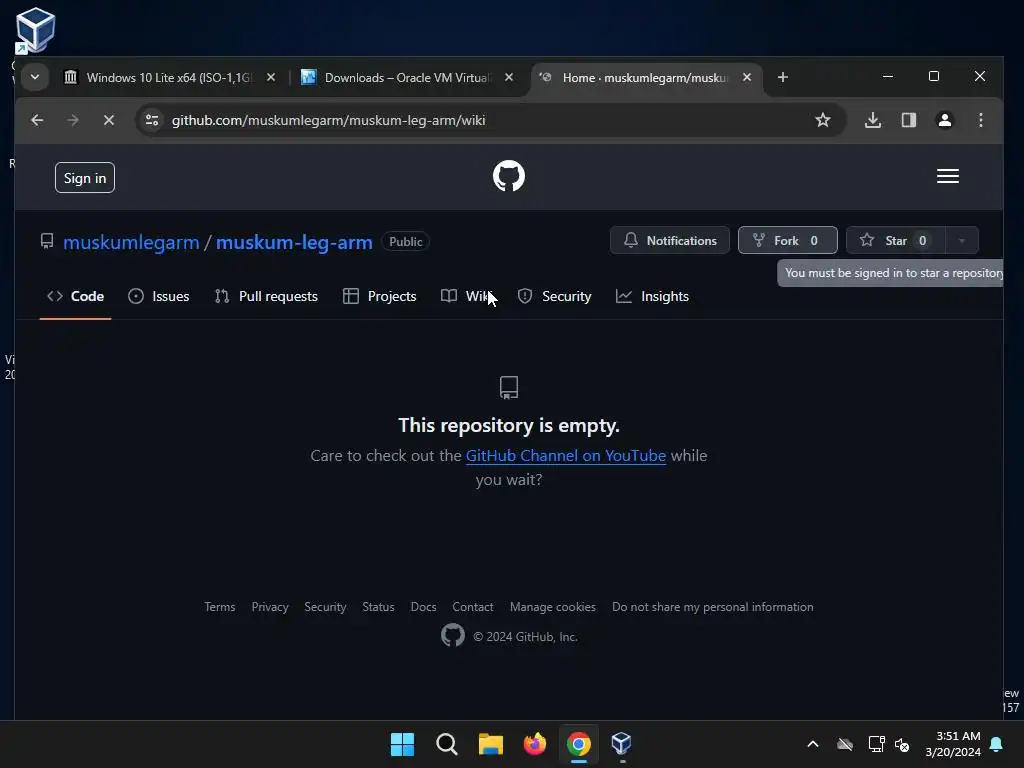Open Chrome three-dot menu
This screenshot has width=1024, height=768.
980,120
